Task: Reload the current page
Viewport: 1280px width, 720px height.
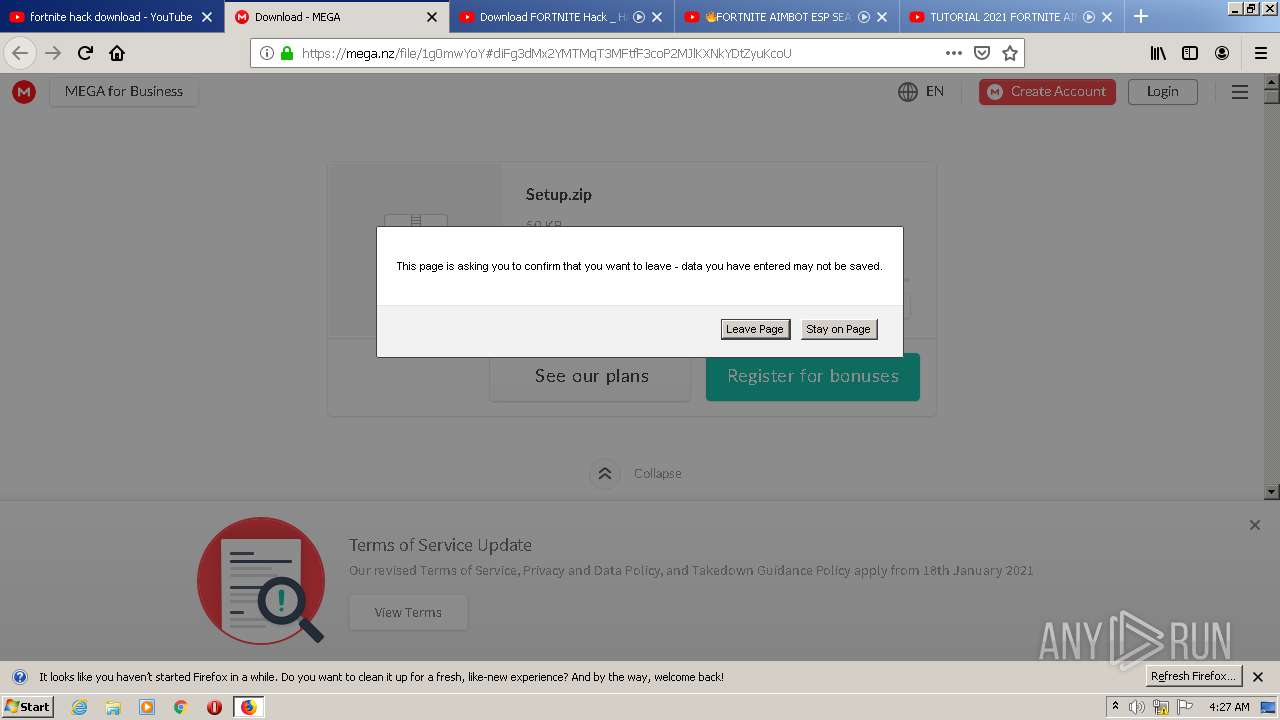Action: [85, 53]
